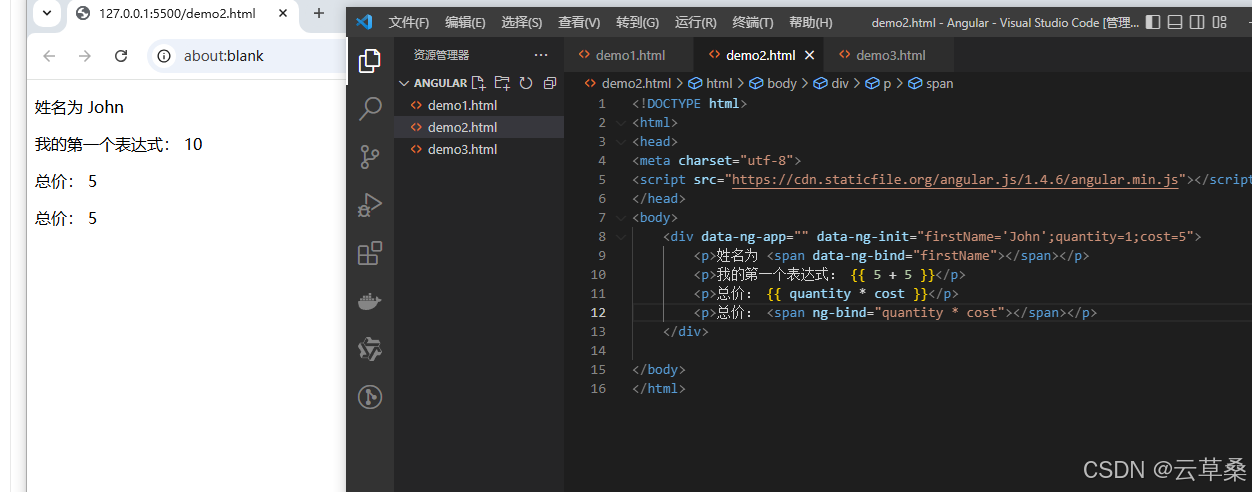Select demo2.html in the explorer tree
Image resolution: width=1252 pixels, height=492 pixels.
tap(479, 127)
